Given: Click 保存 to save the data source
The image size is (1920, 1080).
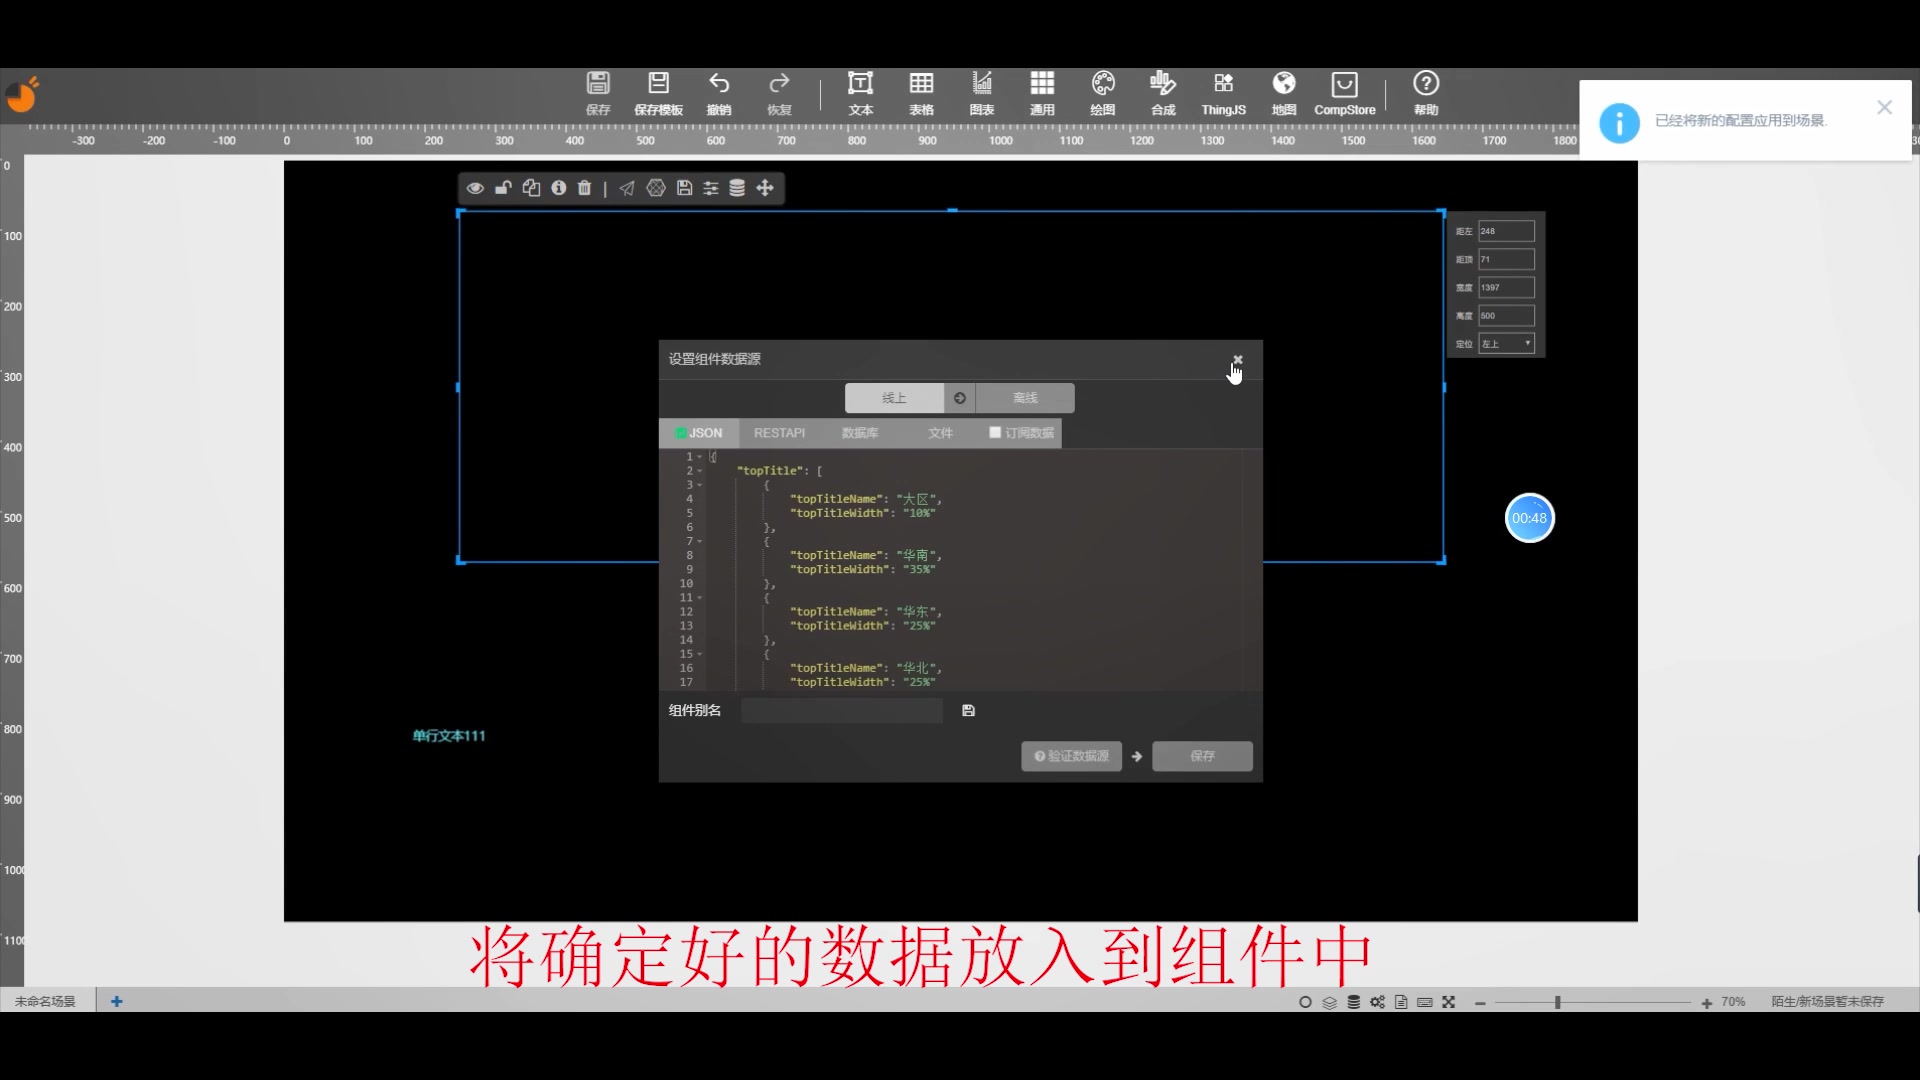Looking at the screenshot, I should coord(1202,756).
